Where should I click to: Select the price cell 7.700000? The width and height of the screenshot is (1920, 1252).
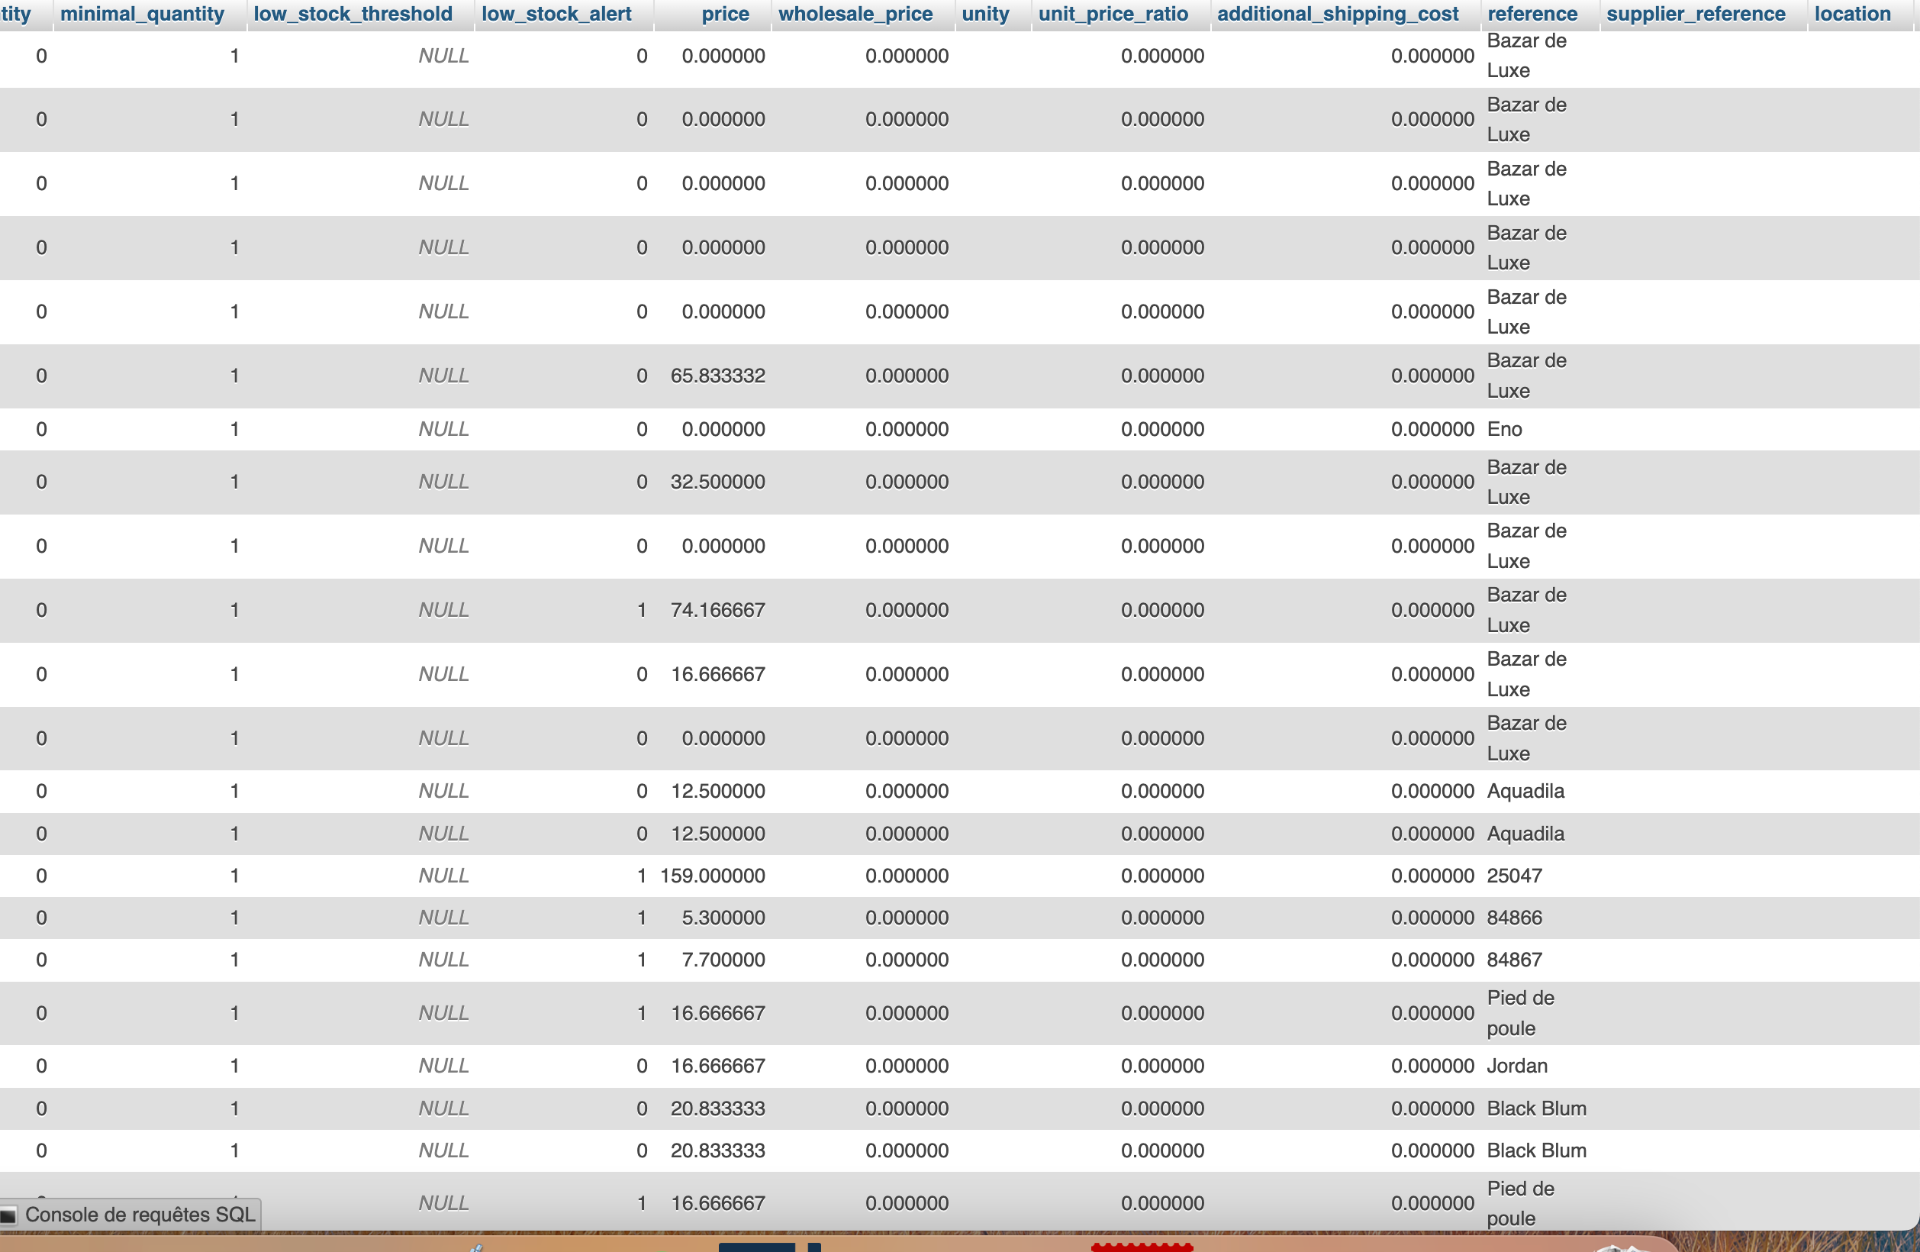[x=723, y=960]
